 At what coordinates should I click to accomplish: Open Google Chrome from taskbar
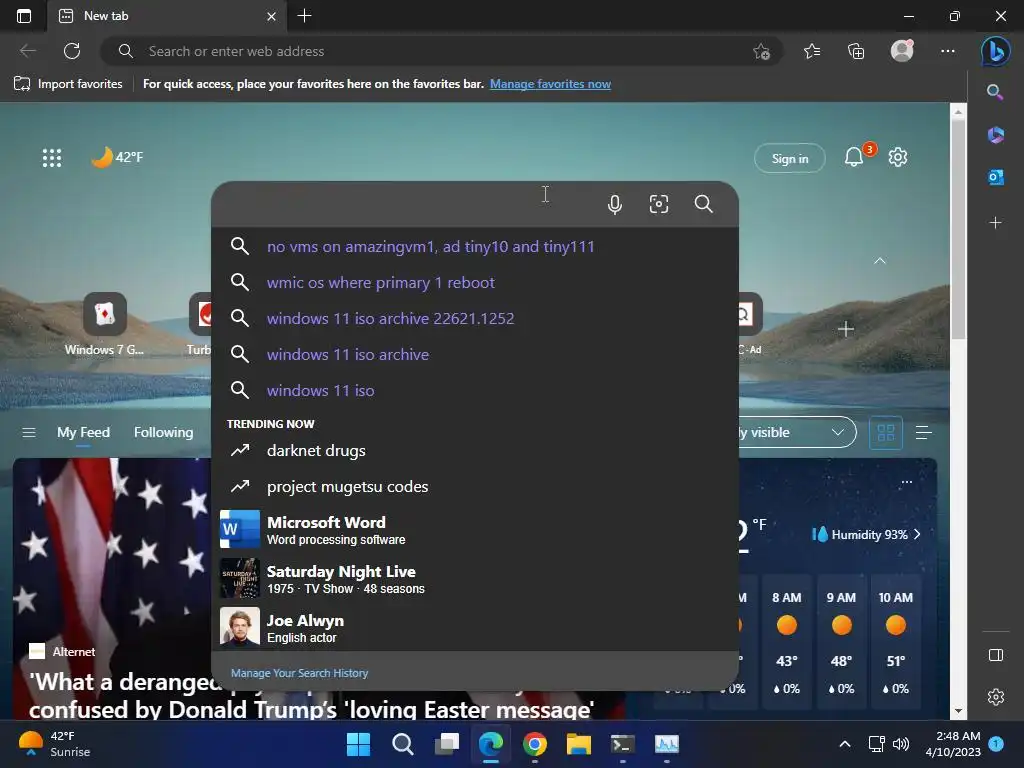(x=534, y=744)
